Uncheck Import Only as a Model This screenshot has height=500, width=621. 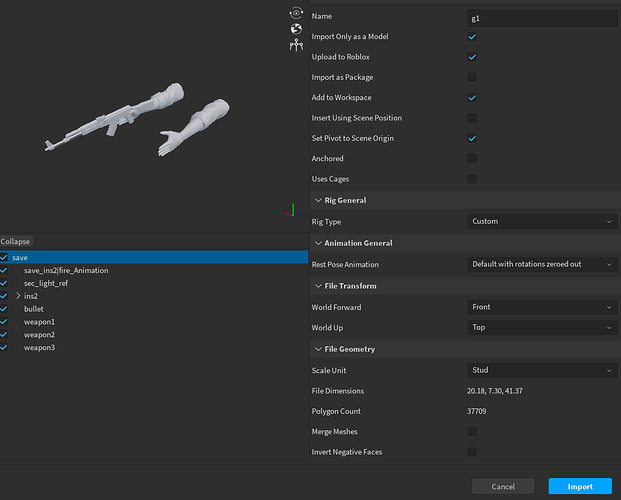pos(472,37)
